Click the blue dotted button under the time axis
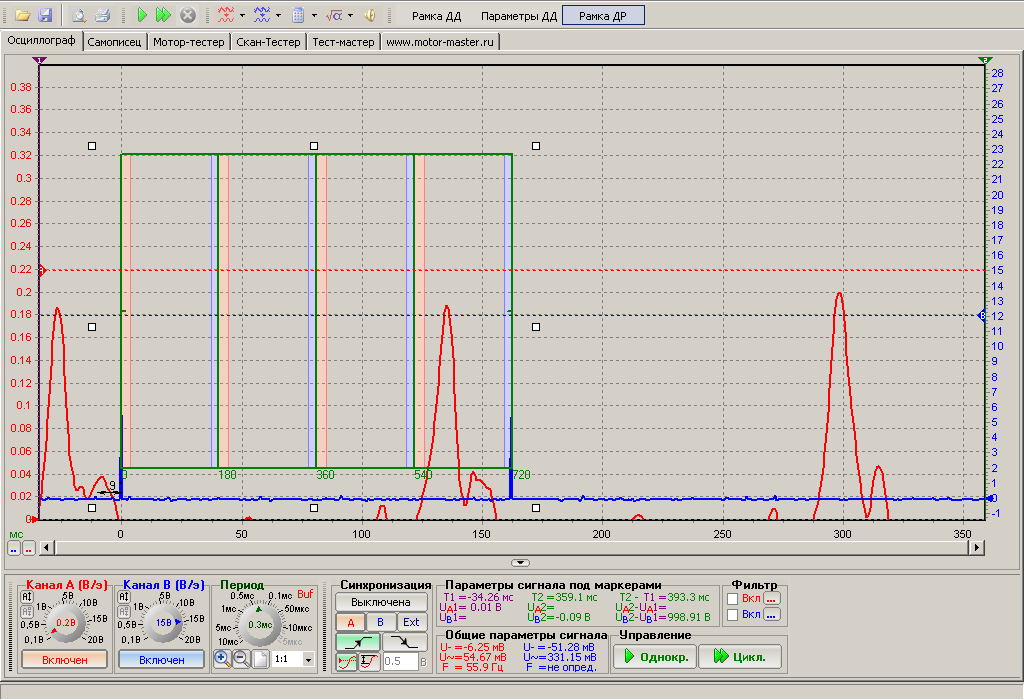1024x700 pixels. [14, 549]
